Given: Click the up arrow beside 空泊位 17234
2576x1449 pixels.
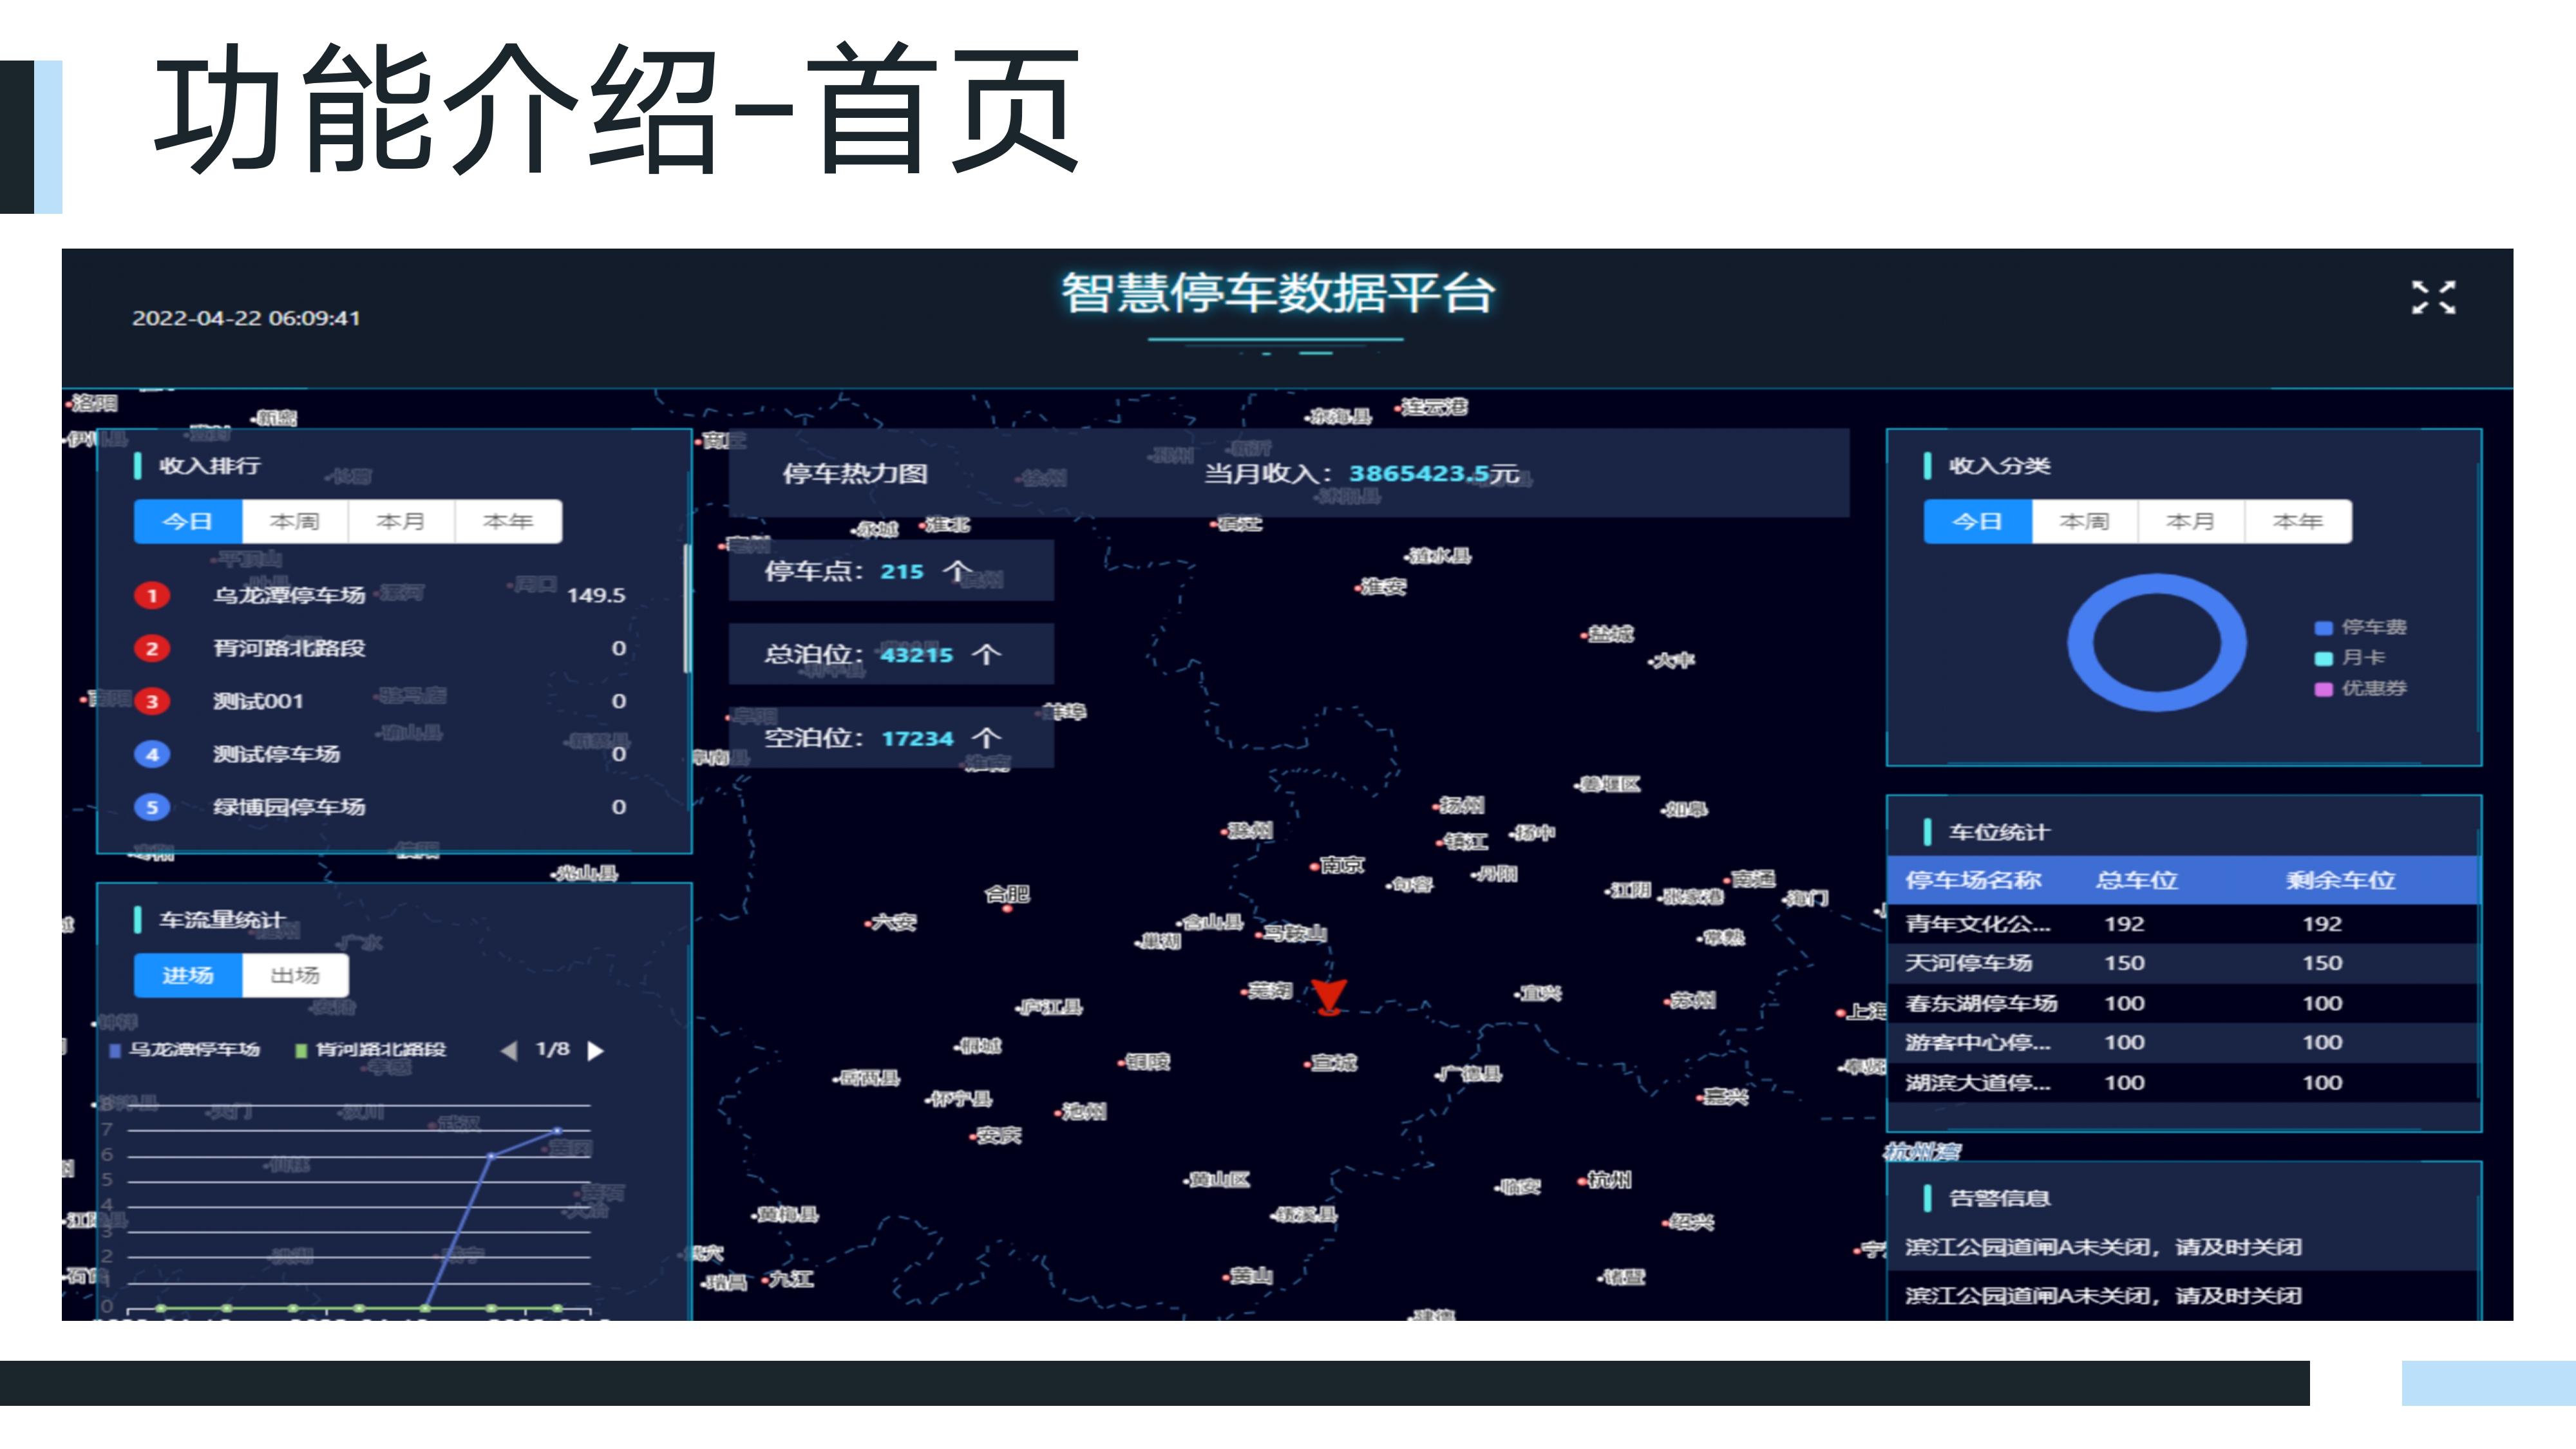Looking at the screenshot, I should [x=986, y=738].
